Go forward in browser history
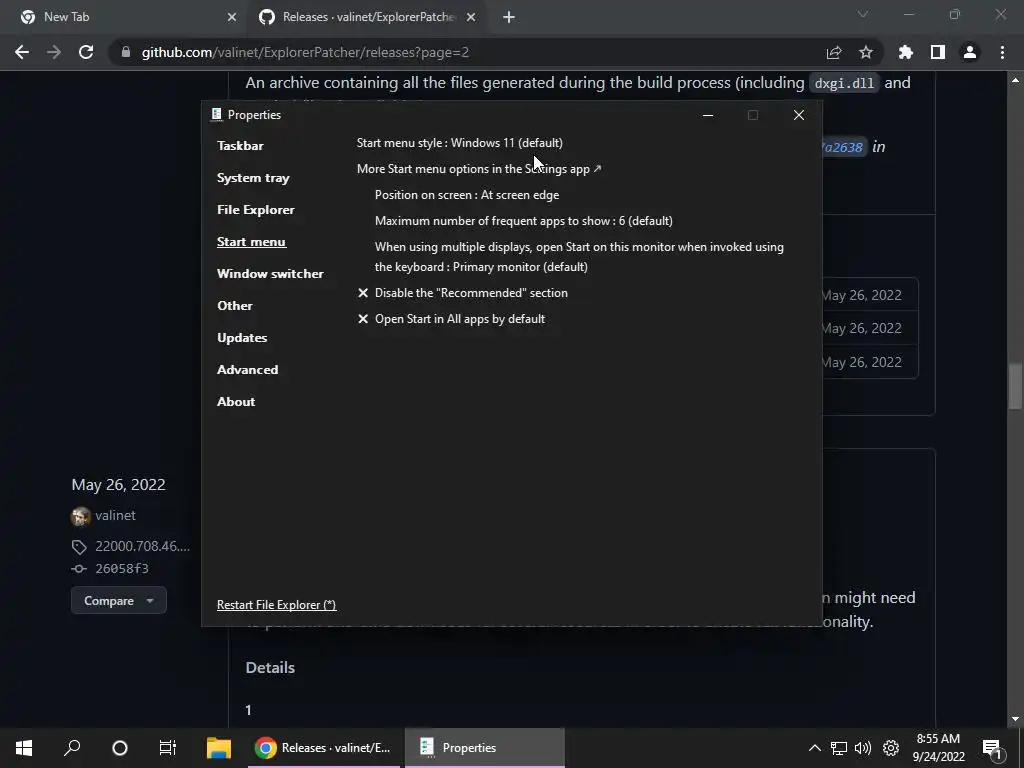 pos(54,52)
